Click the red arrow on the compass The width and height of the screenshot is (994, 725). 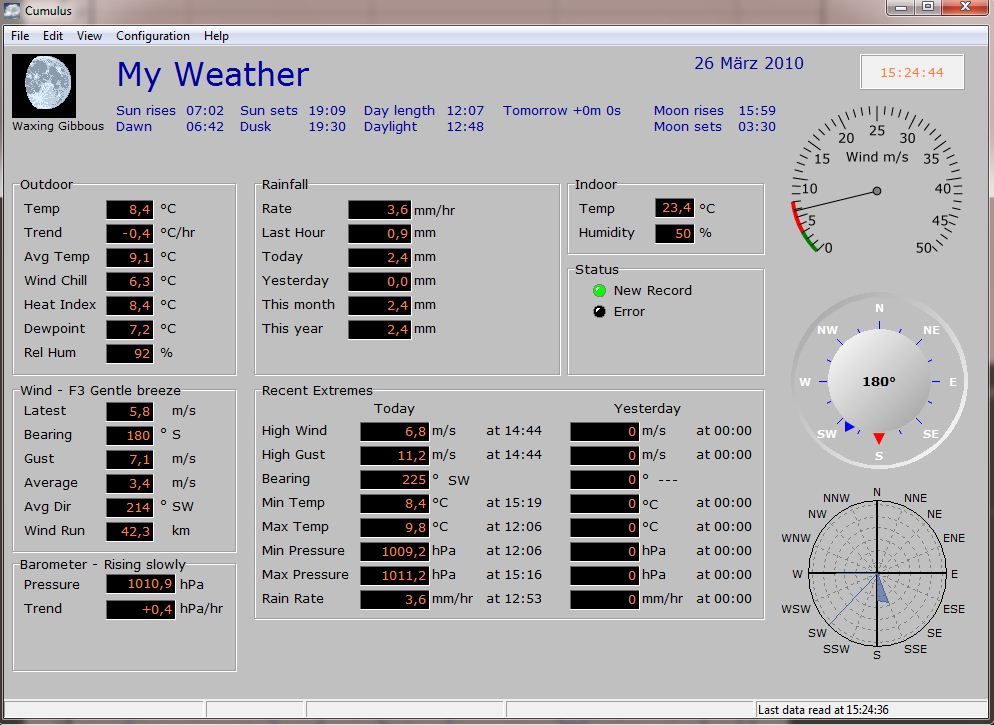[879, 438]
